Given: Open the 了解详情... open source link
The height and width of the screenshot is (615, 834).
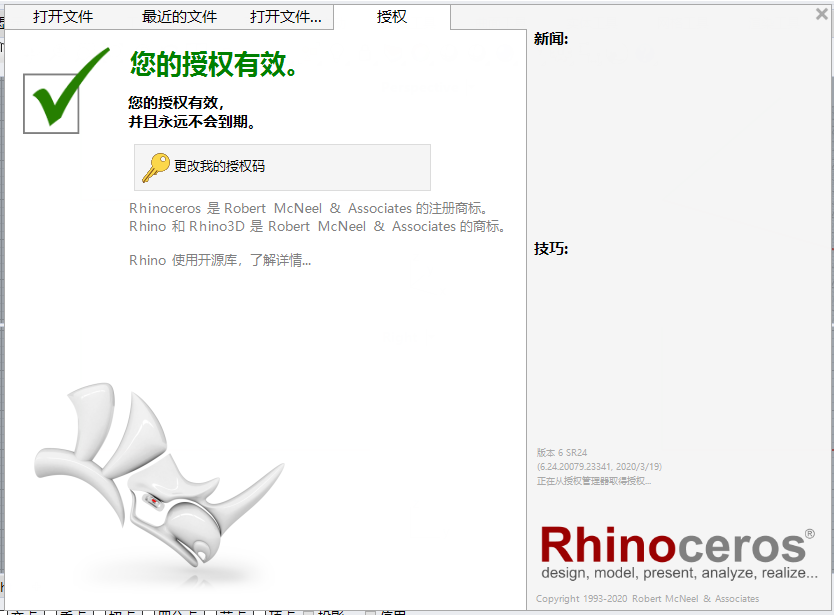Looking at the screenshot, I should [280, 260].
